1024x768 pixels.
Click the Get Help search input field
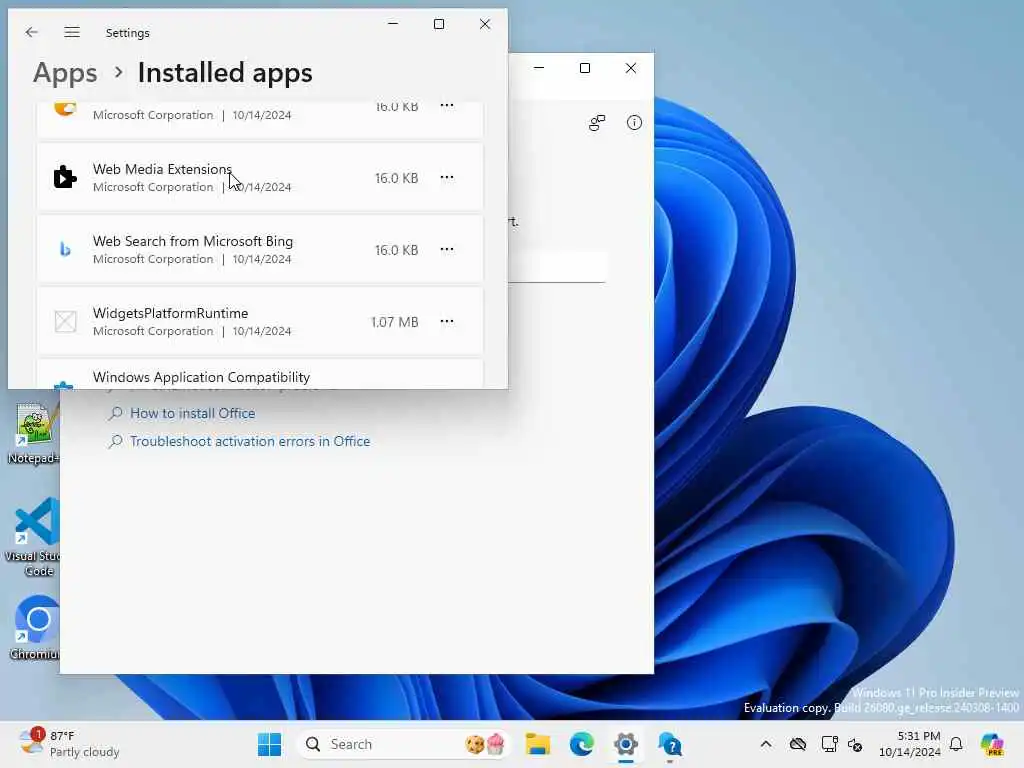point(557,266)
